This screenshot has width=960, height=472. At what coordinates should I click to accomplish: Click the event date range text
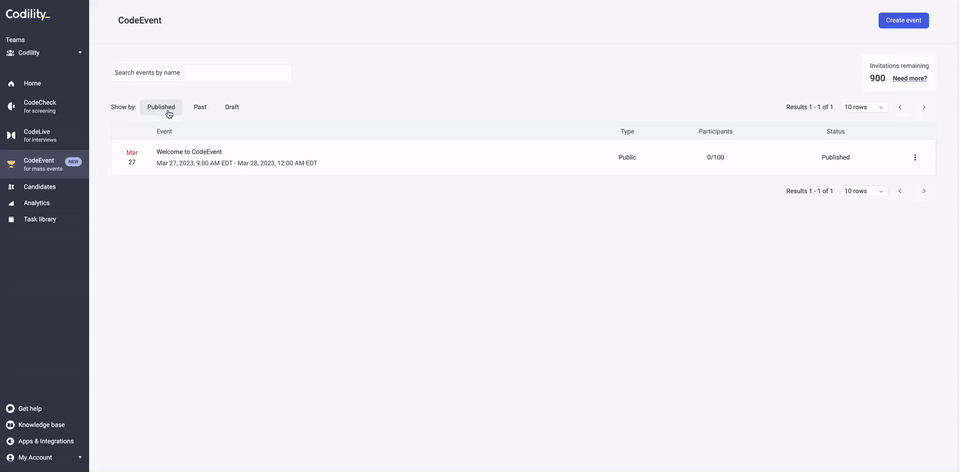point(237,163)
